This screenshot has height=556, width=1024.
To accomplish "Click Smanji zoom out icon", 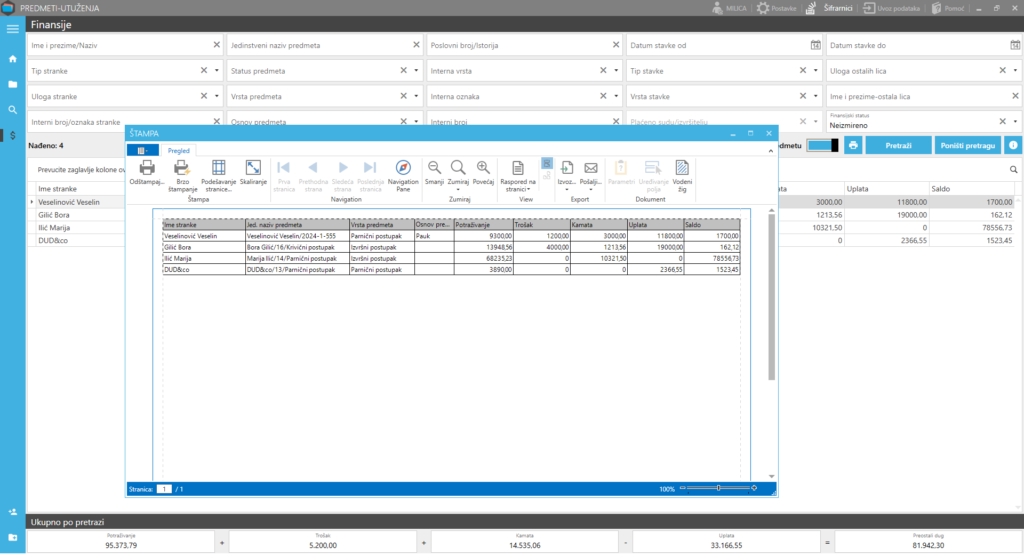I will [434, 170].
